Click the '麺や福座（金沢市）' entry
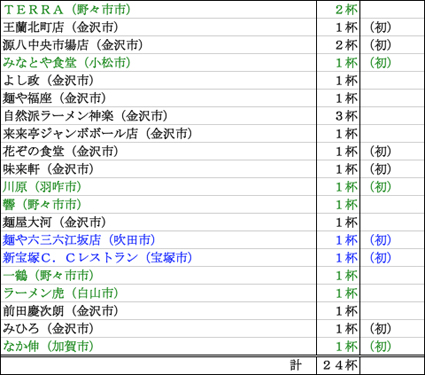Image resolution: width=425 pixels, height=375 pixels. pos(55,98)
